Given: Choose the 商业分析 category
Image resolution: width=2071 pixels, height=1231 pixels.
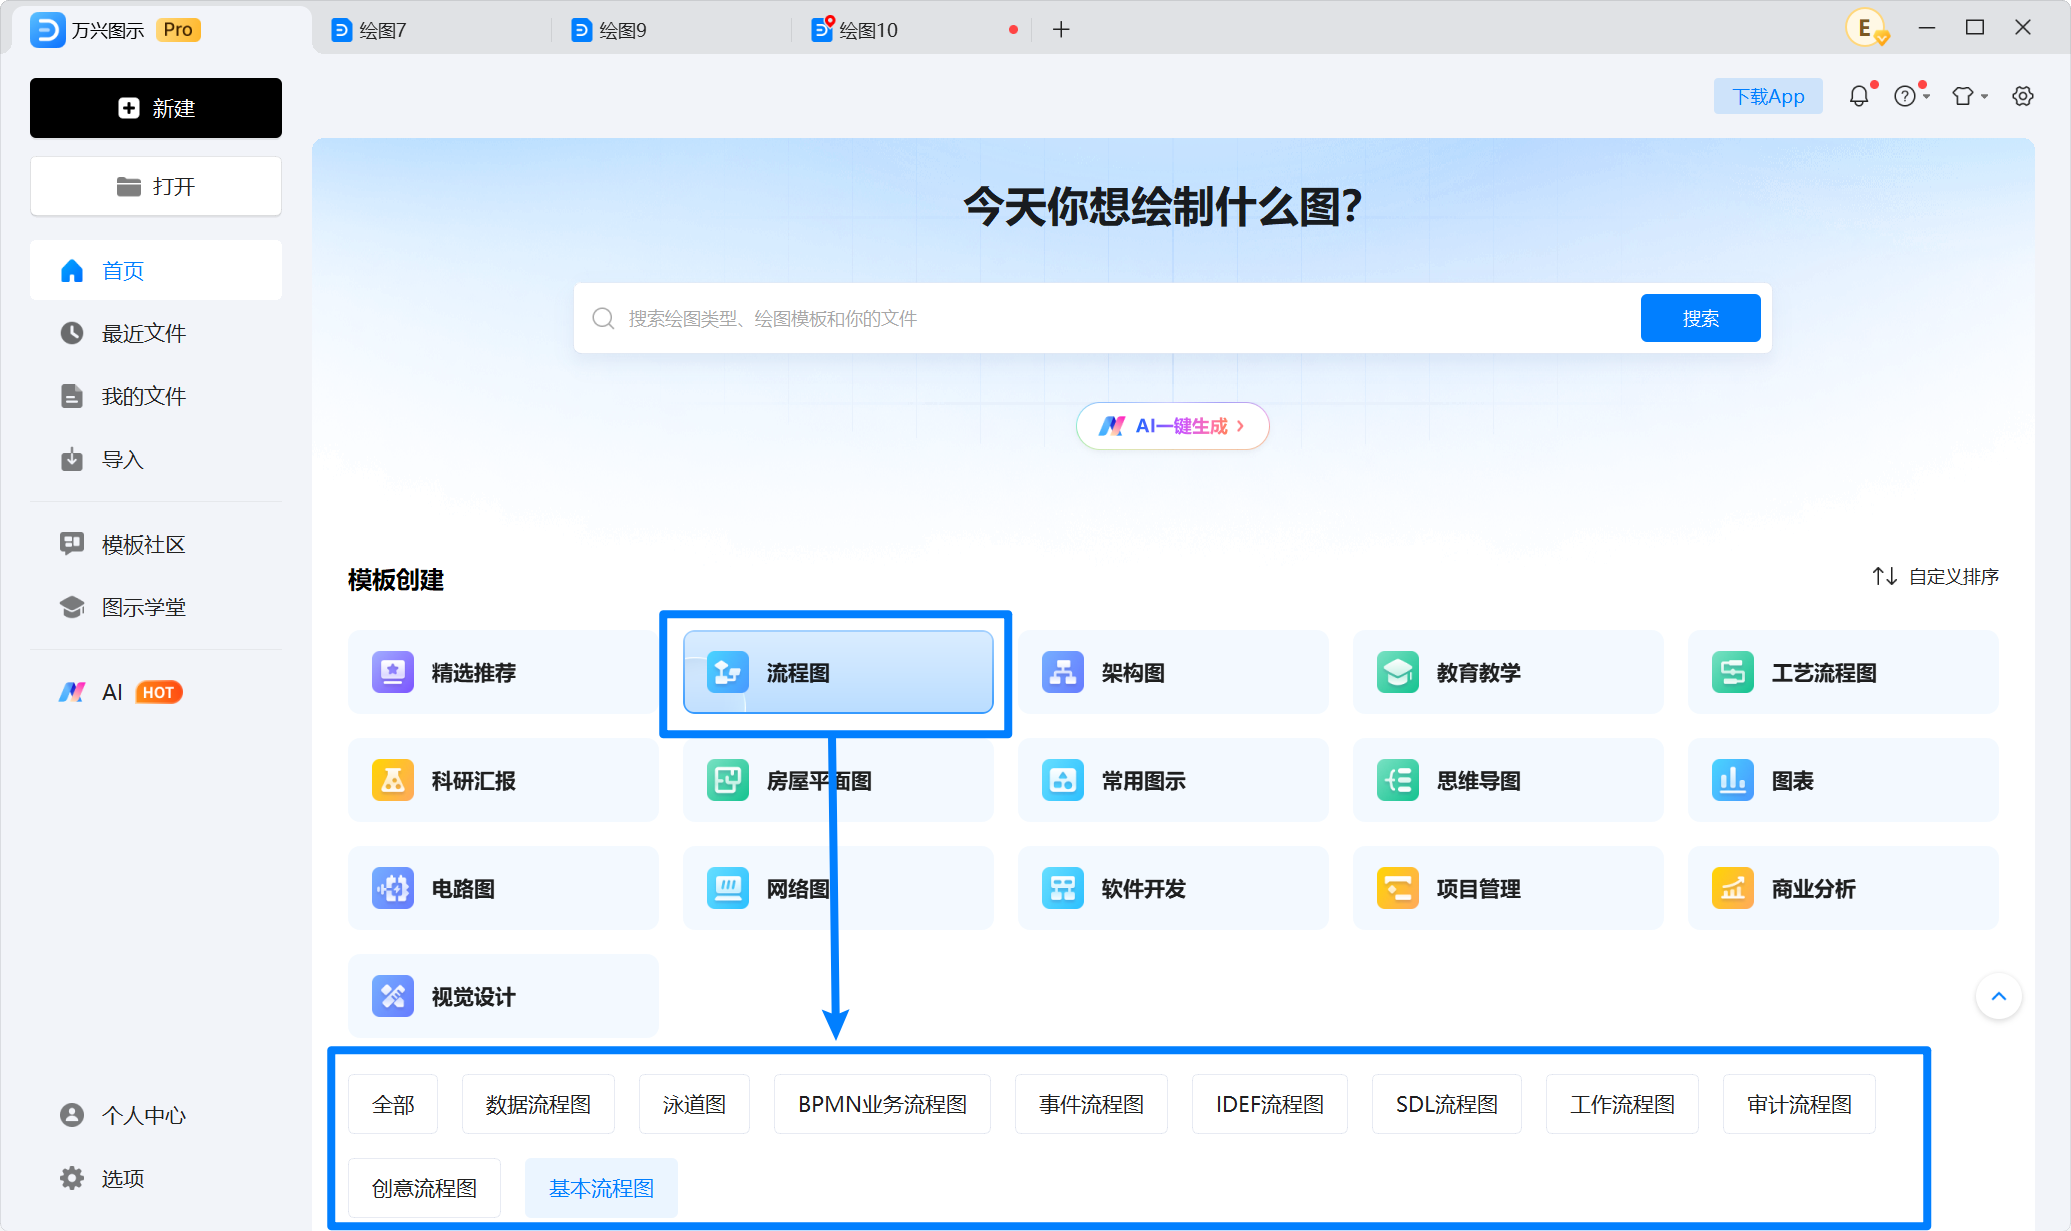Looking at the screenshot, I should pyautogui.click(x=1843, y=888).
